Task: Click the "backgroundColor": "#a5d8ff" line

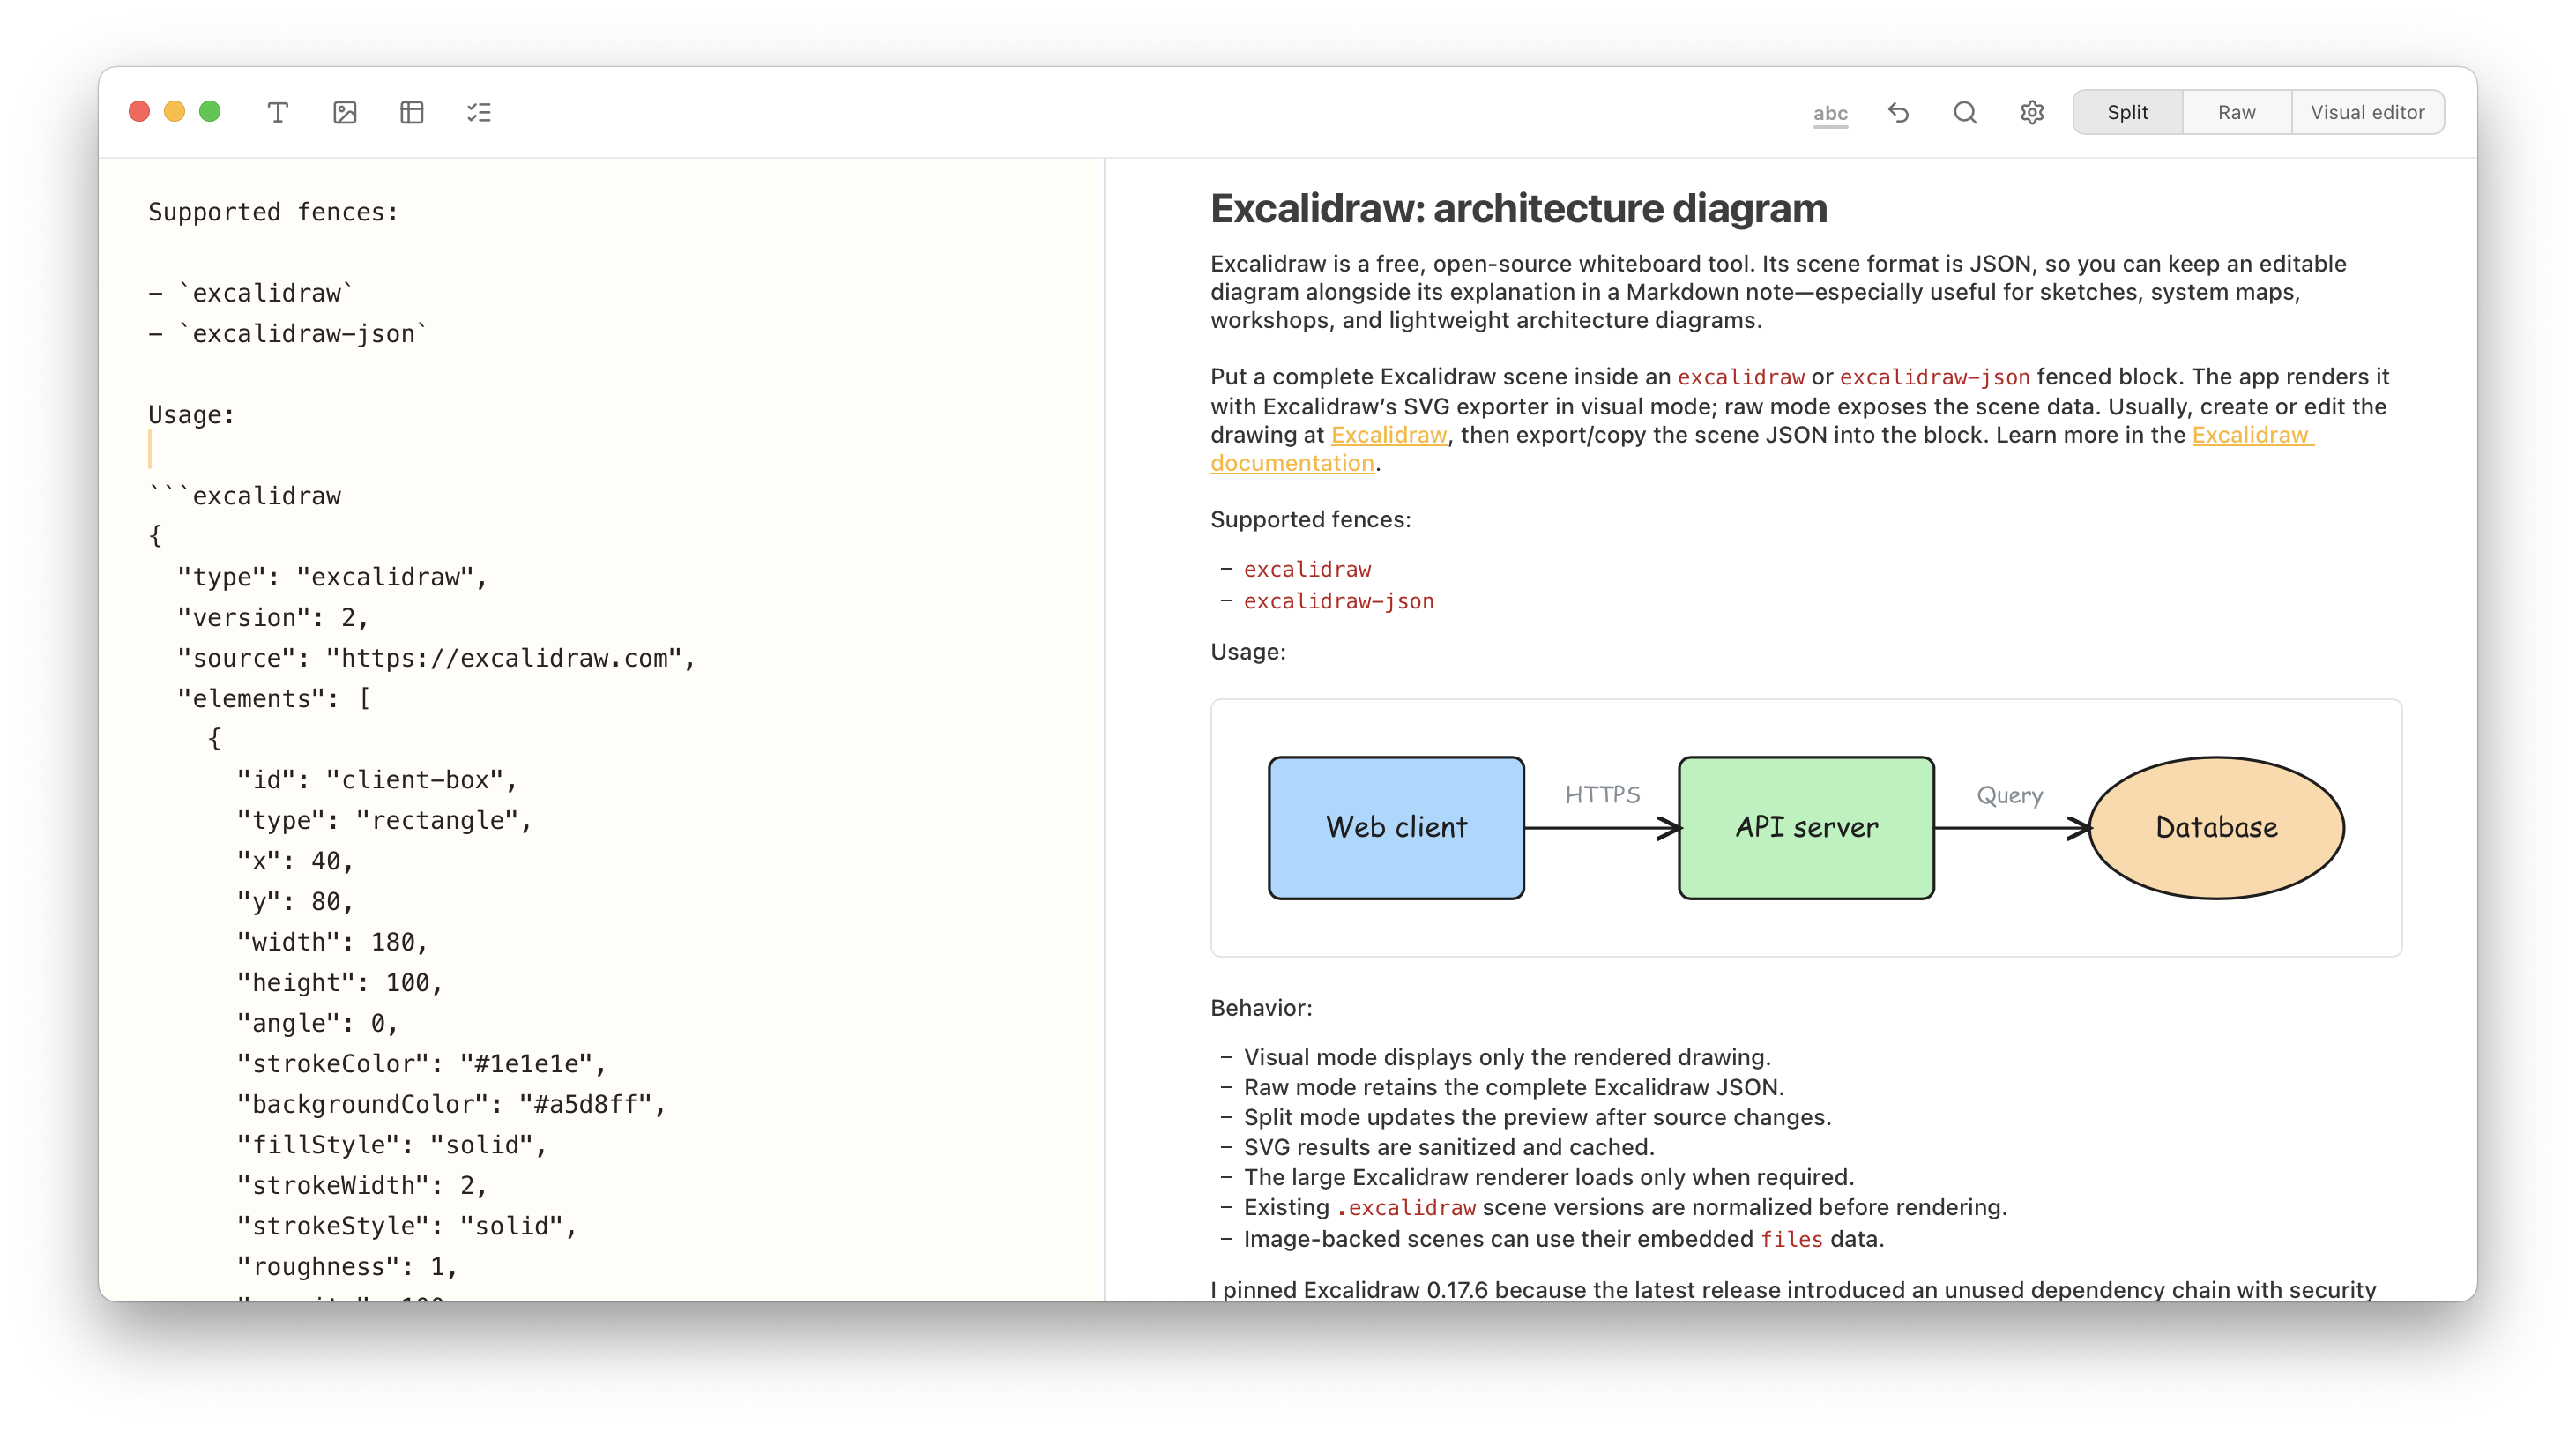Action: 451,1104
